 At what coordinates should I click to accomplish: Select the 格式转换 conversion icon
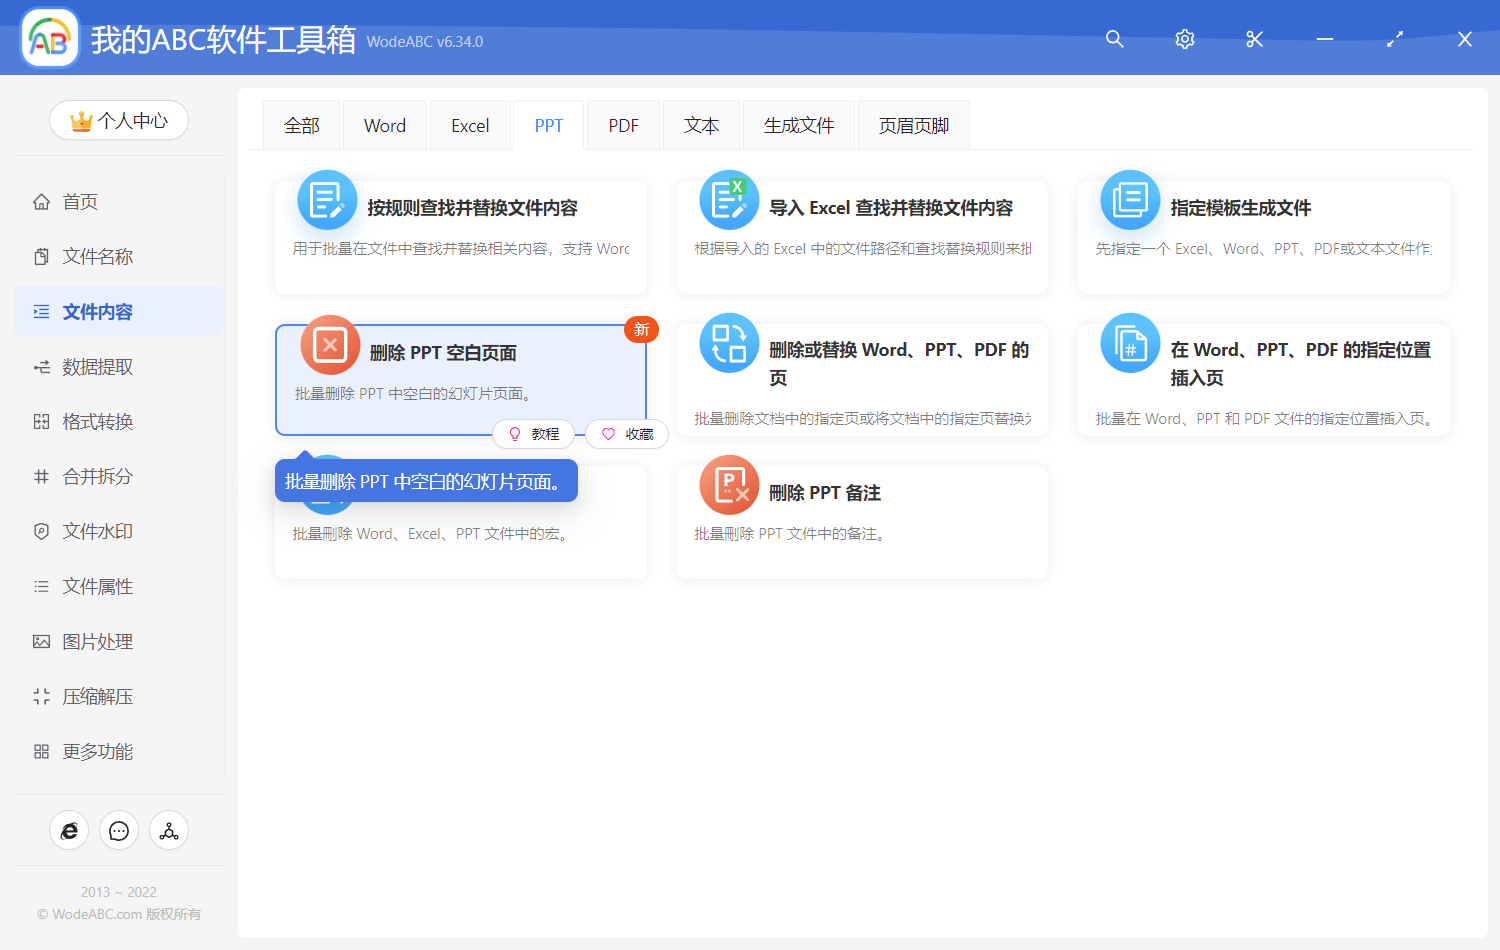(x=40, y=421)
